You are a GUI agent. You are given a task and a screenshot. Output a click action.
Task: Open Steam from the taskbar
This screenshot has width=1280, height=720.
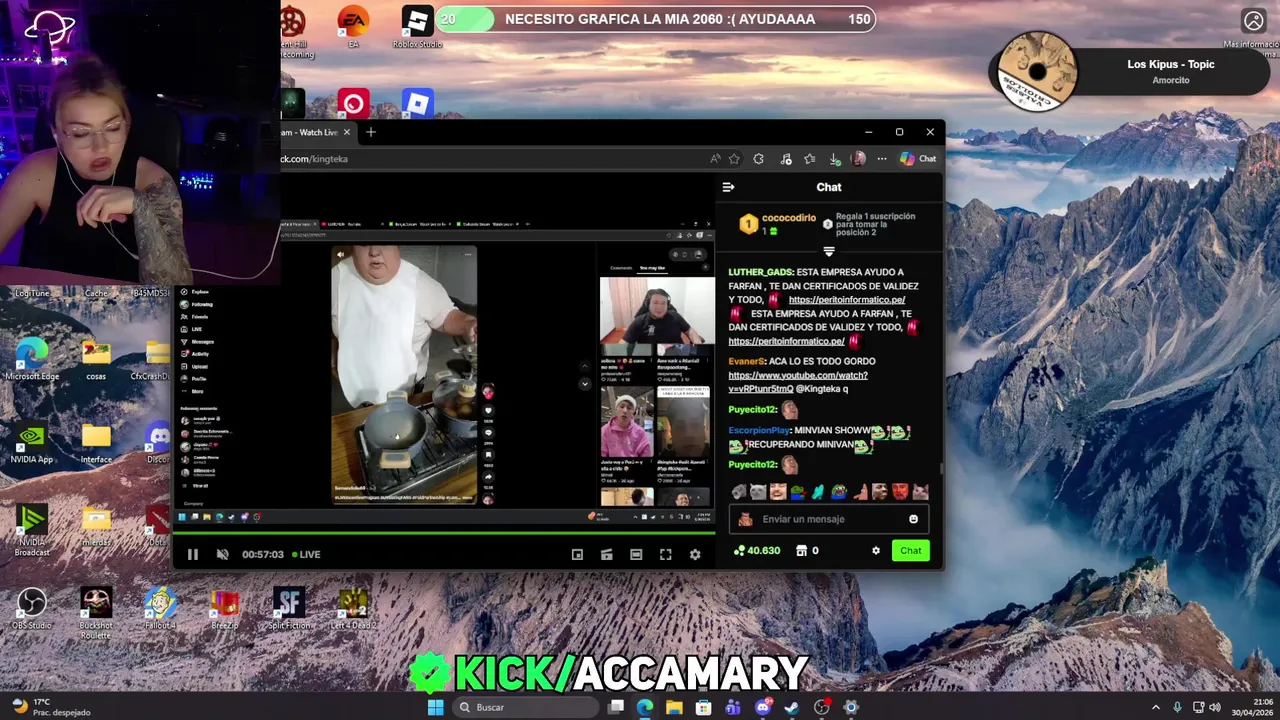[x=792, y=707]
